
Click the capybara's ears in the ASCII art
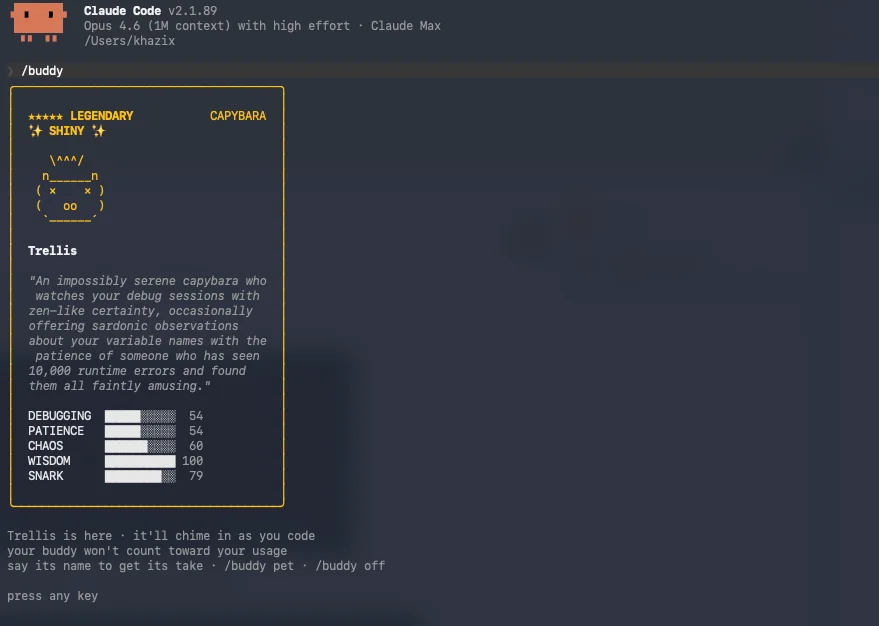click(67, 160)
